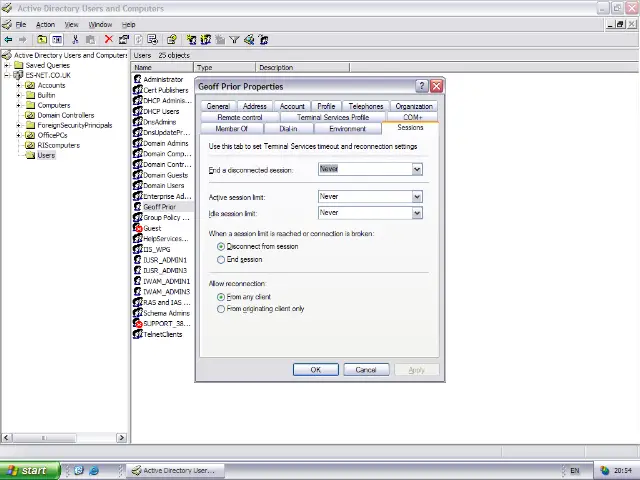Expand the Builtin tree node
The height and width of the screenshot is (480, 640).
[x=18, y=95]
